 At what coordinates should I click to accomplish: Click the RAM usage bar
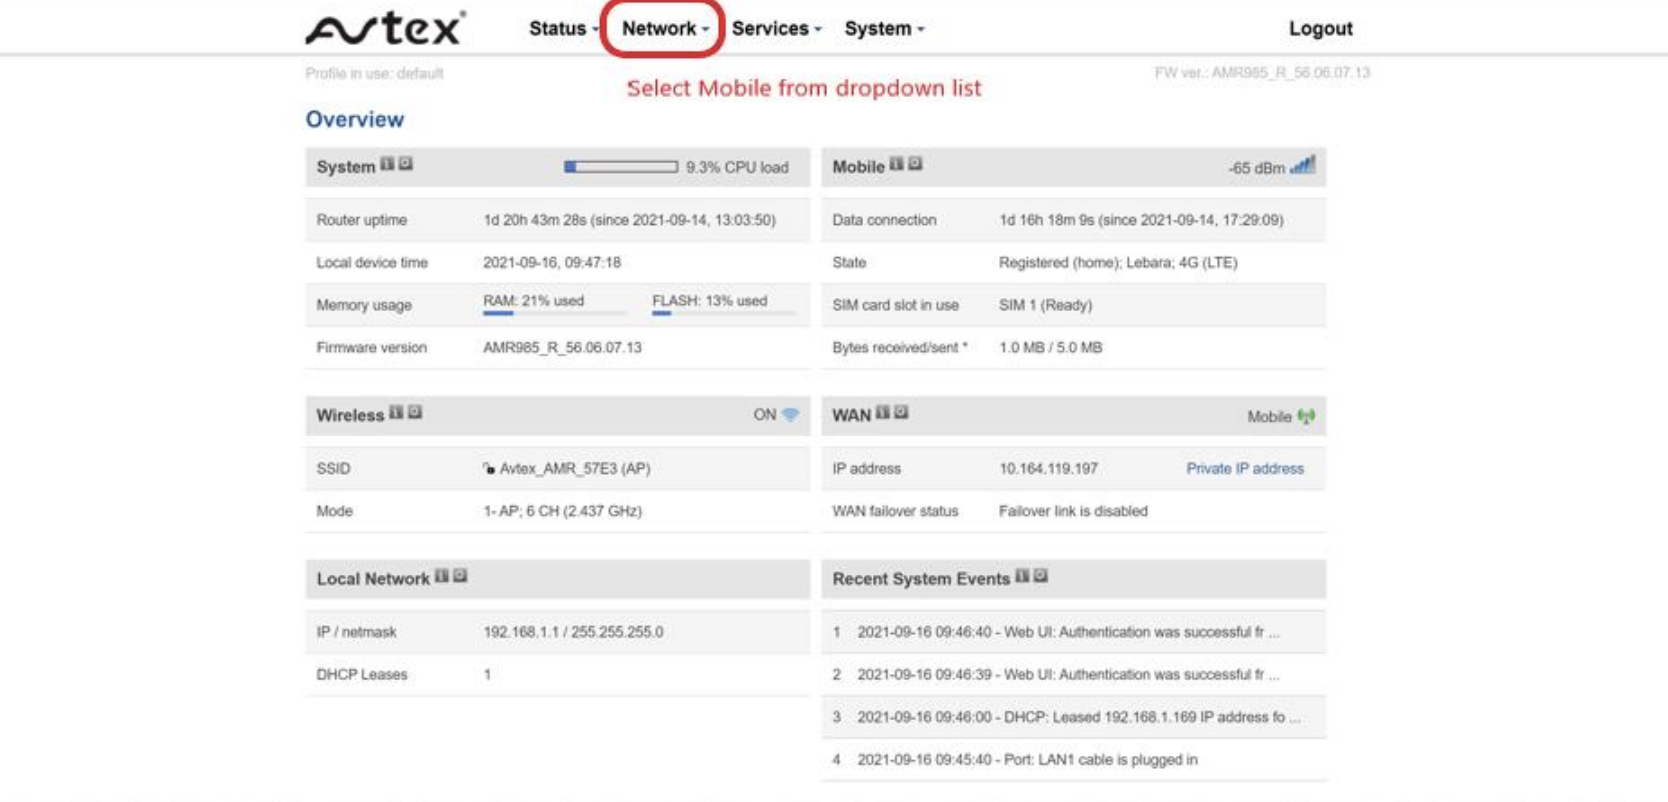click(554, 313)
